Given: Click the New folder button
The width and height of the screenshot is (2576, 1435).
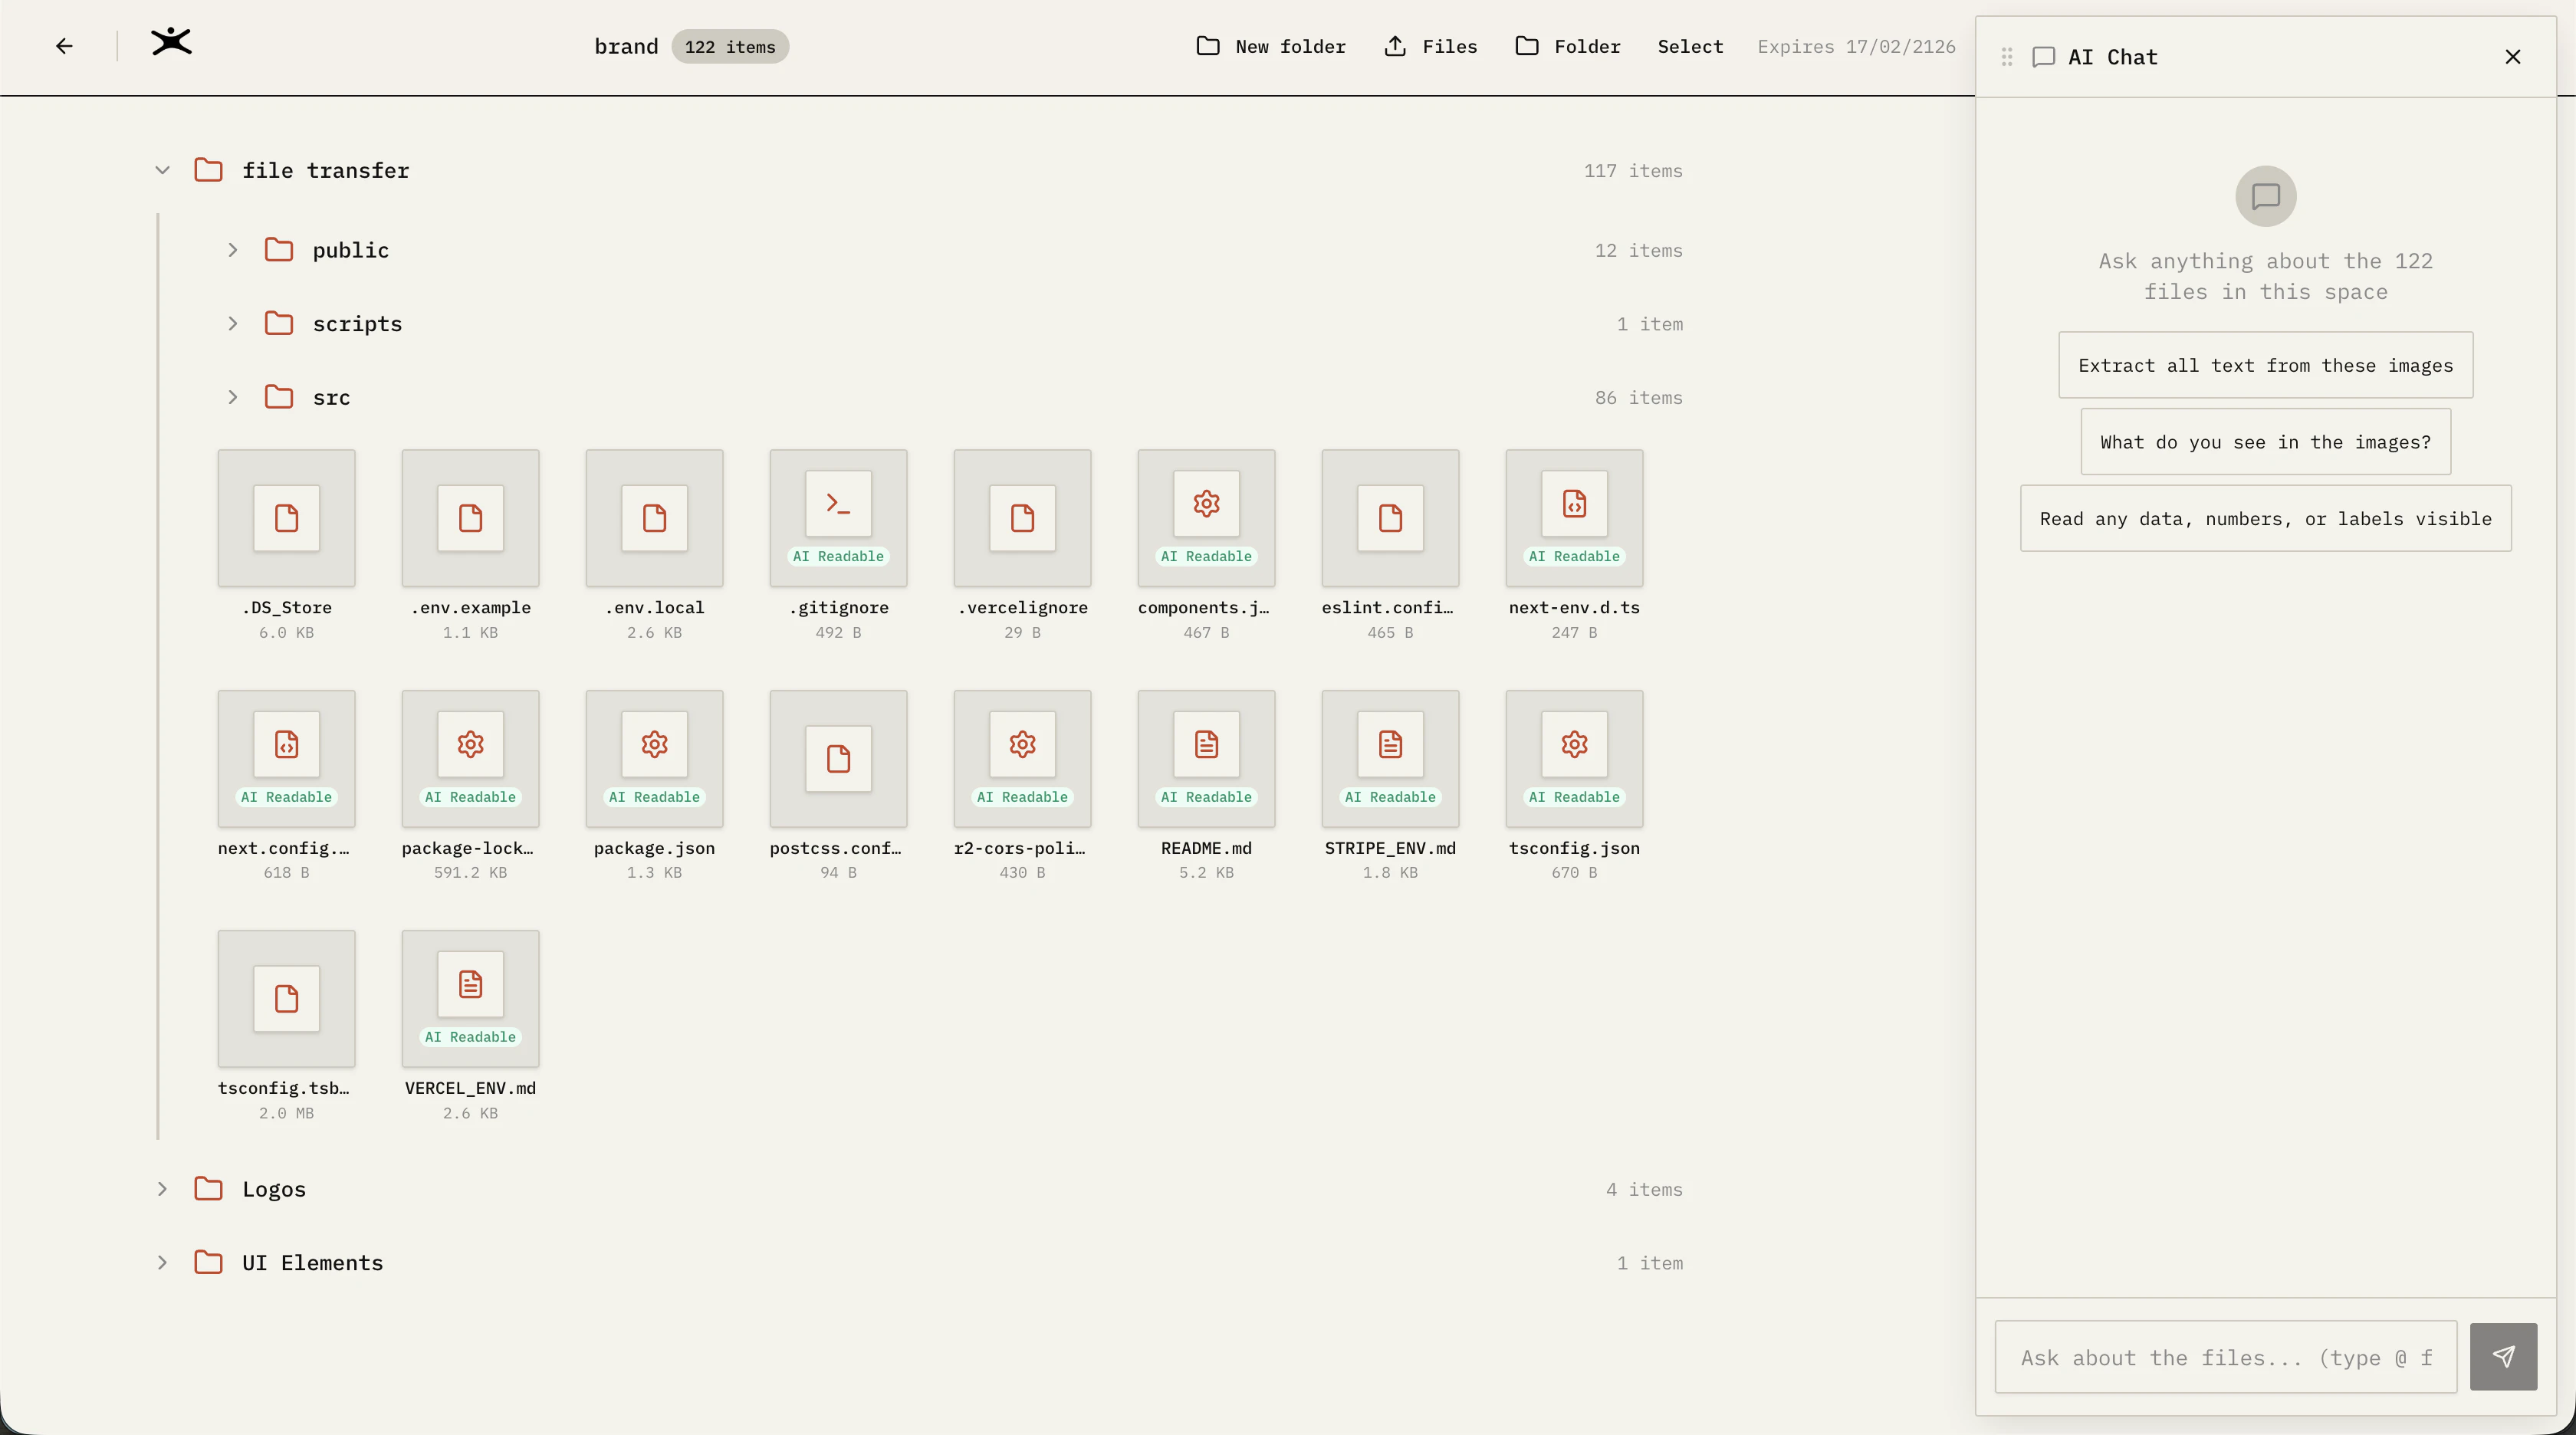Looking at the screenshot, I should pyautogui.click(x=1271, y=47).
